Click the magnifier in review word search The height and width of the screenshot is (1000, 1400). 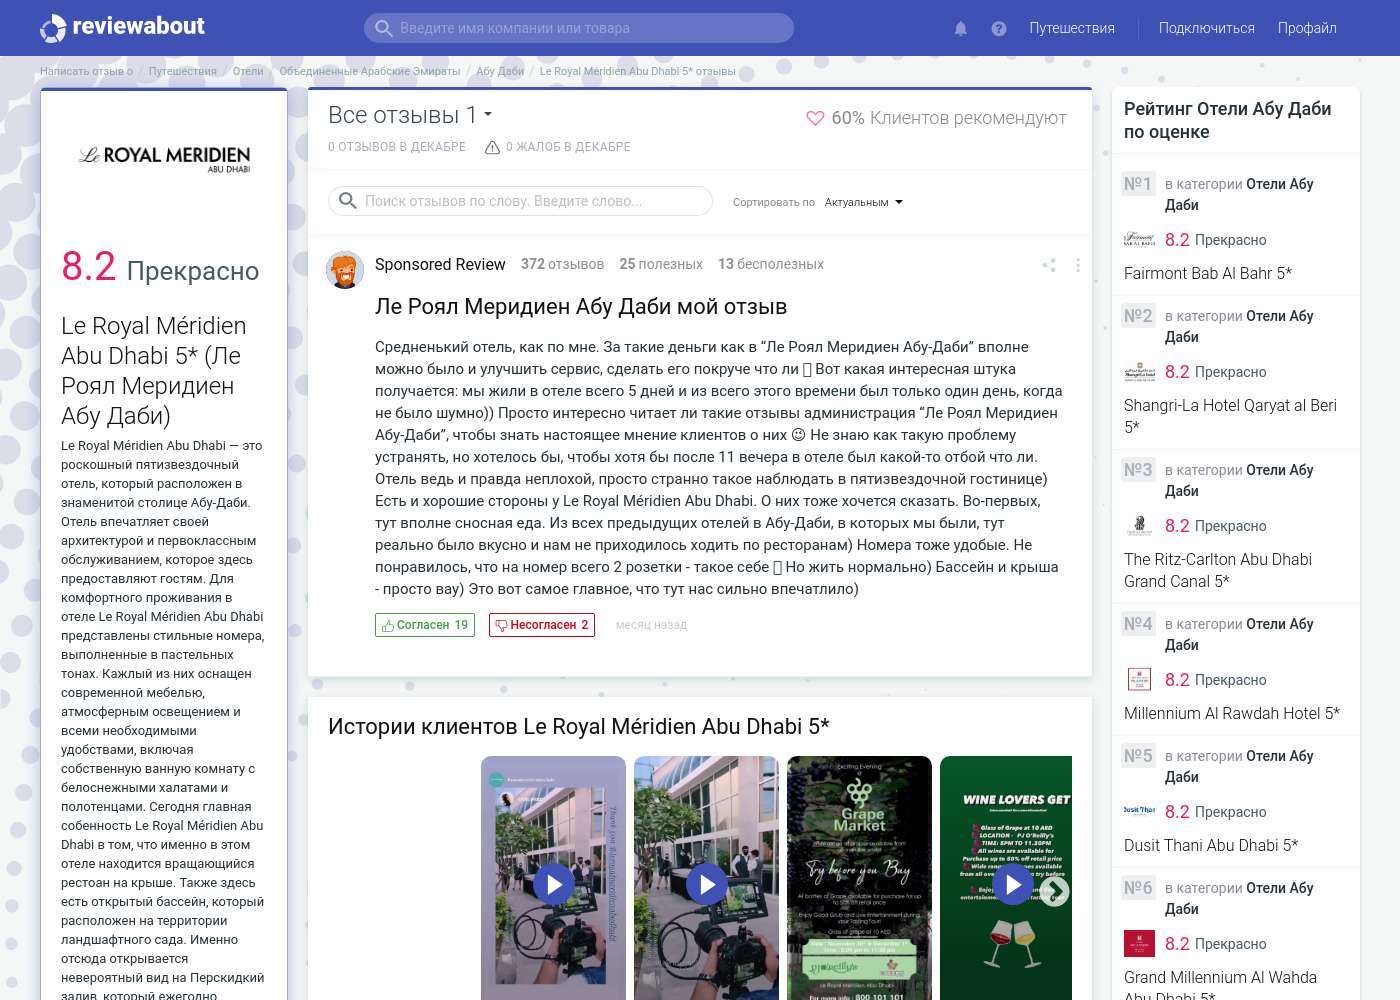347,201
